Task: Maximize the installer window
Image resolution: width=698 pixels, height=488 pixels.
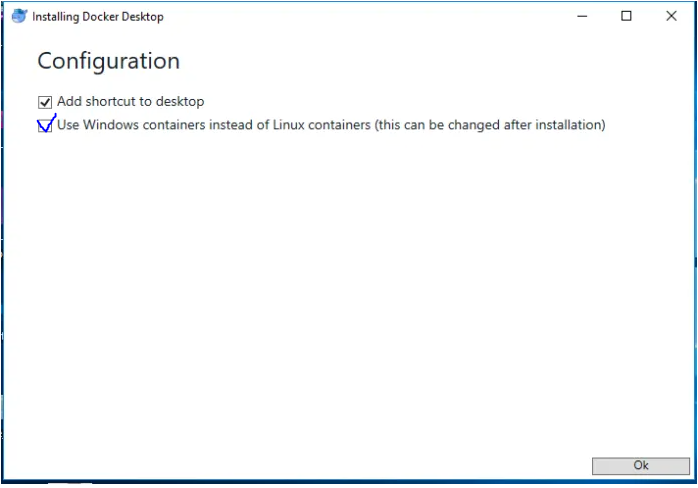Action: 627,16
